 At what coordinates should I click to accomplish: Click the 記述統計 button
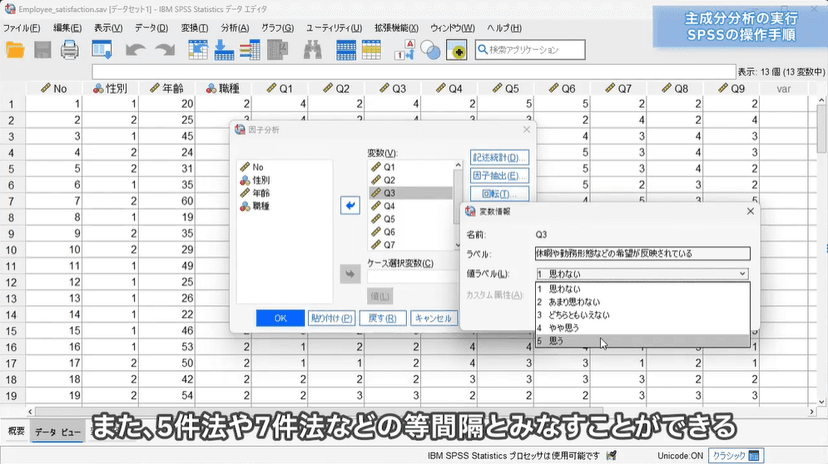coord(499,158)
